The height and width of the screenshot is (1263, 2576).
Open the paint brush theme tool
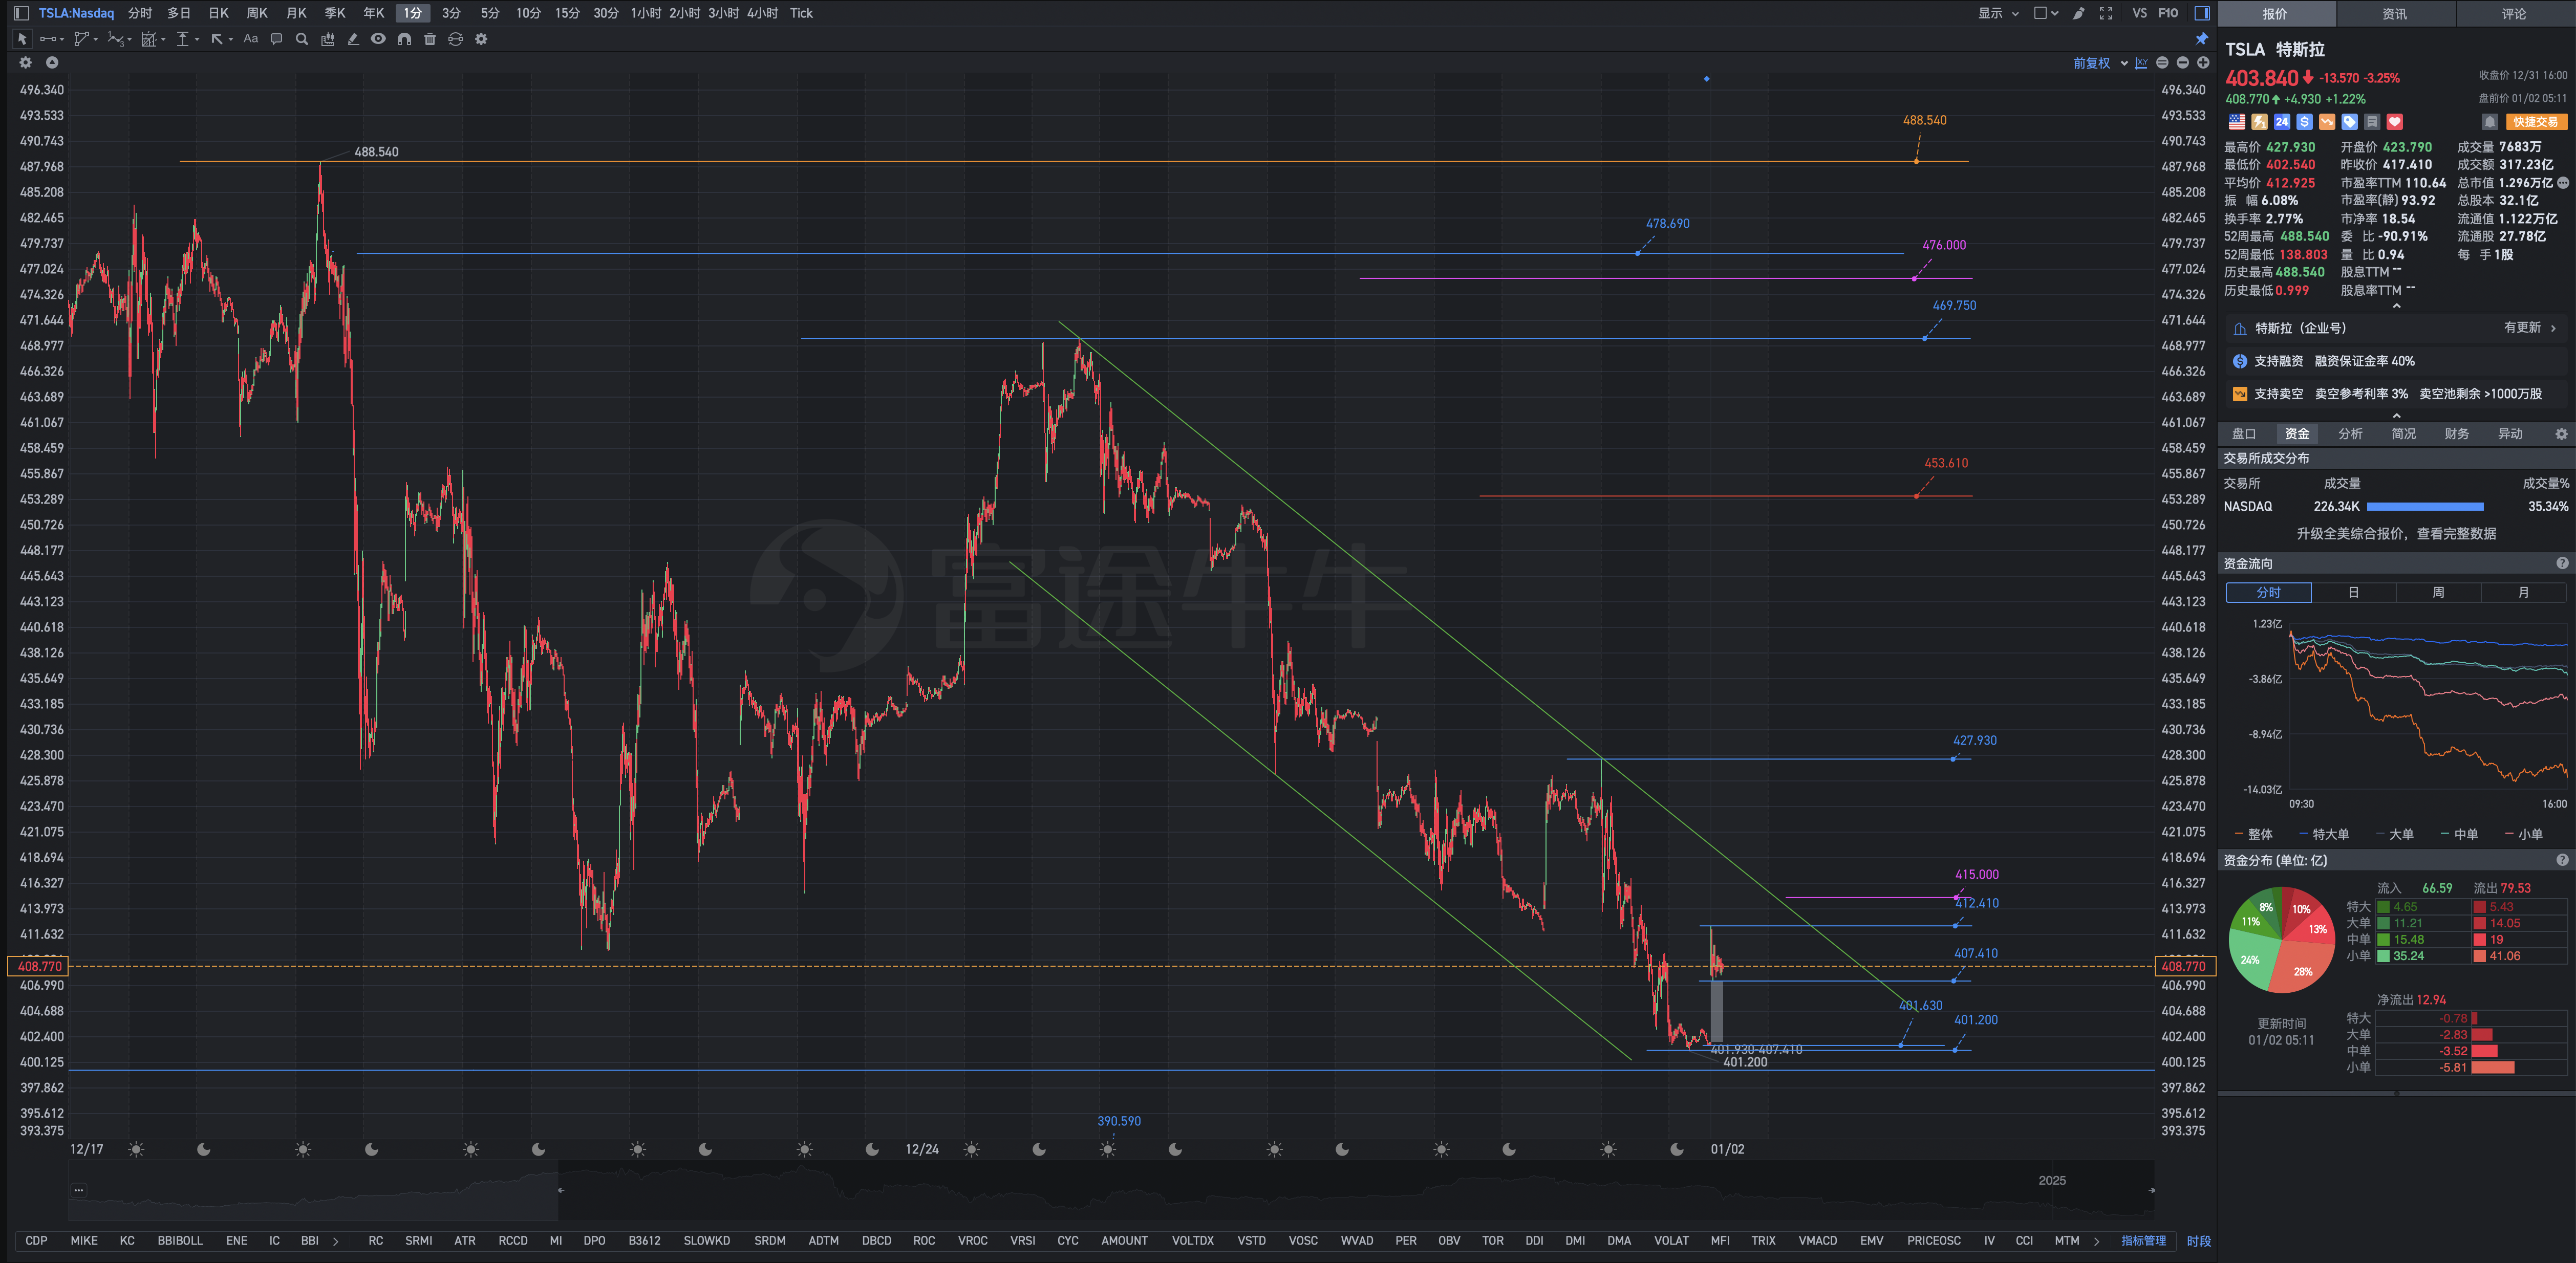coord(2079,13)
